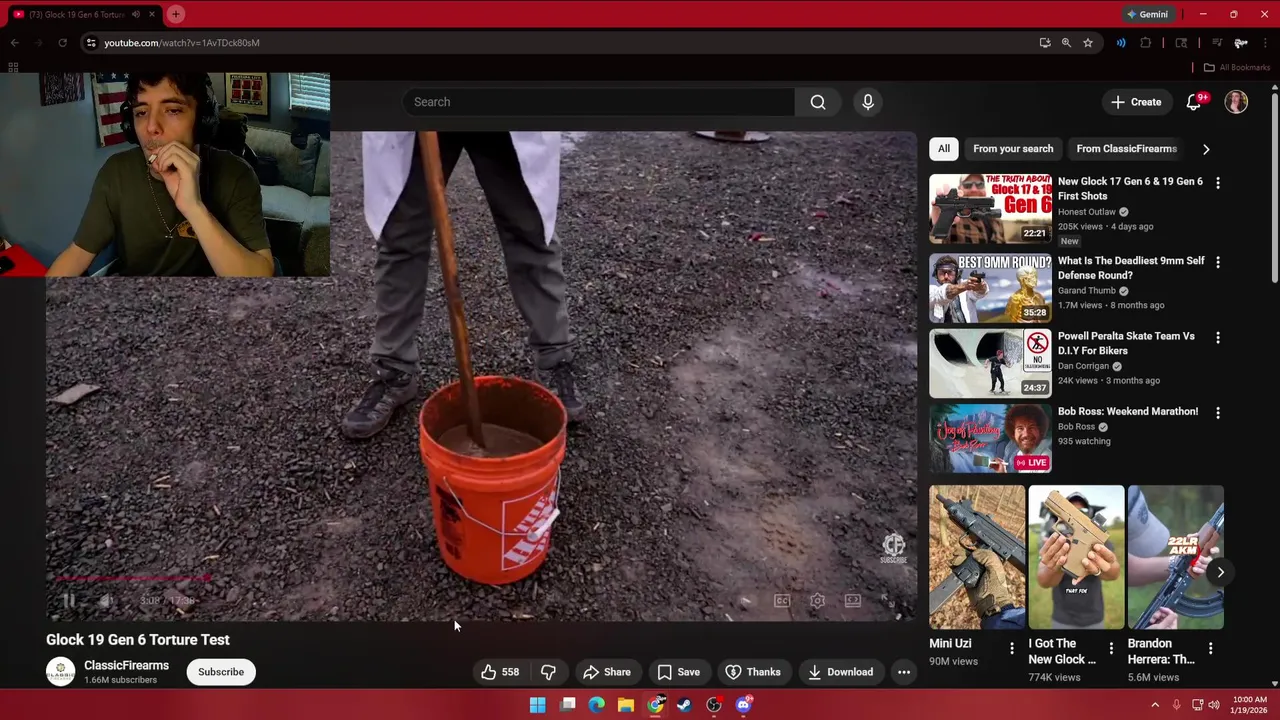Toggle closed captions on video

click(782, 601)
